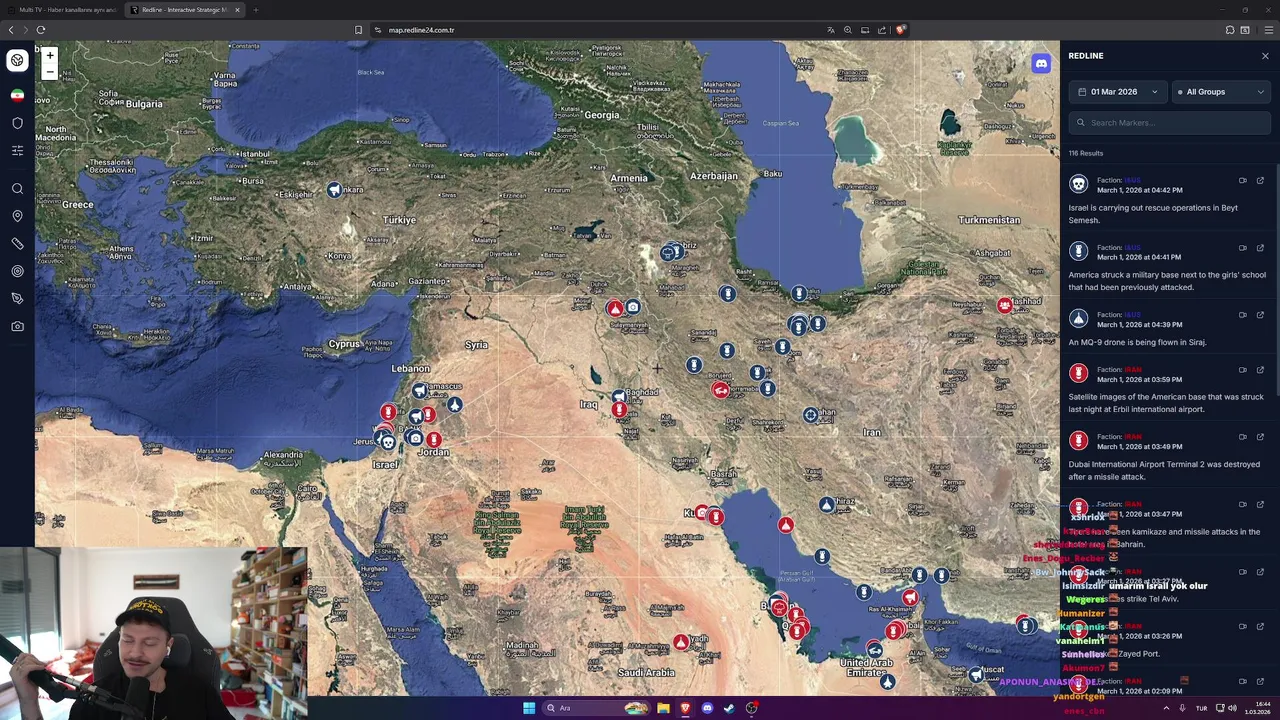Click skull icon of Beyt Semesh entry
Image resolution: width=1280 pixels, height=720 pixels.
pos(1078,184)
